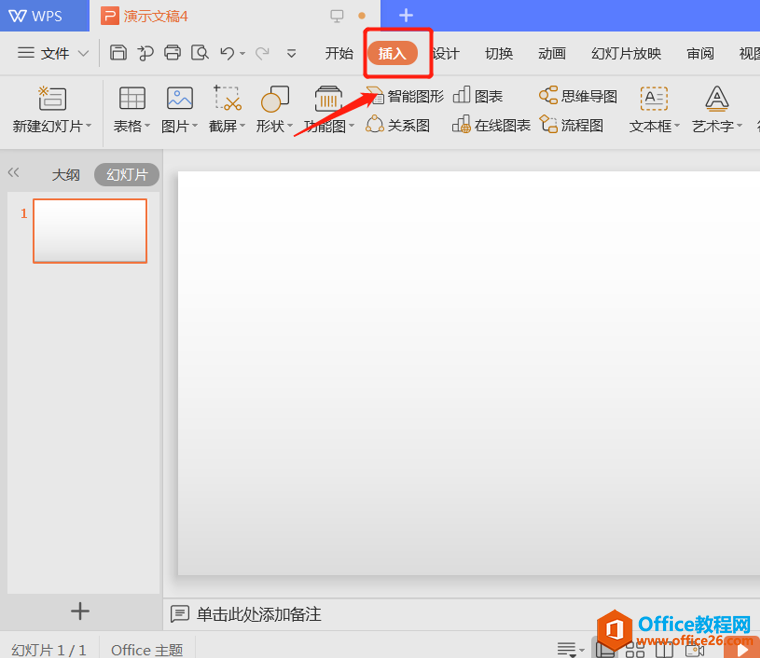The width and height of the screenshot is (760, 658).
Task: Add a slide with the plus button below thumbnails
Action: pyautogui.click(x=80, y=611)
